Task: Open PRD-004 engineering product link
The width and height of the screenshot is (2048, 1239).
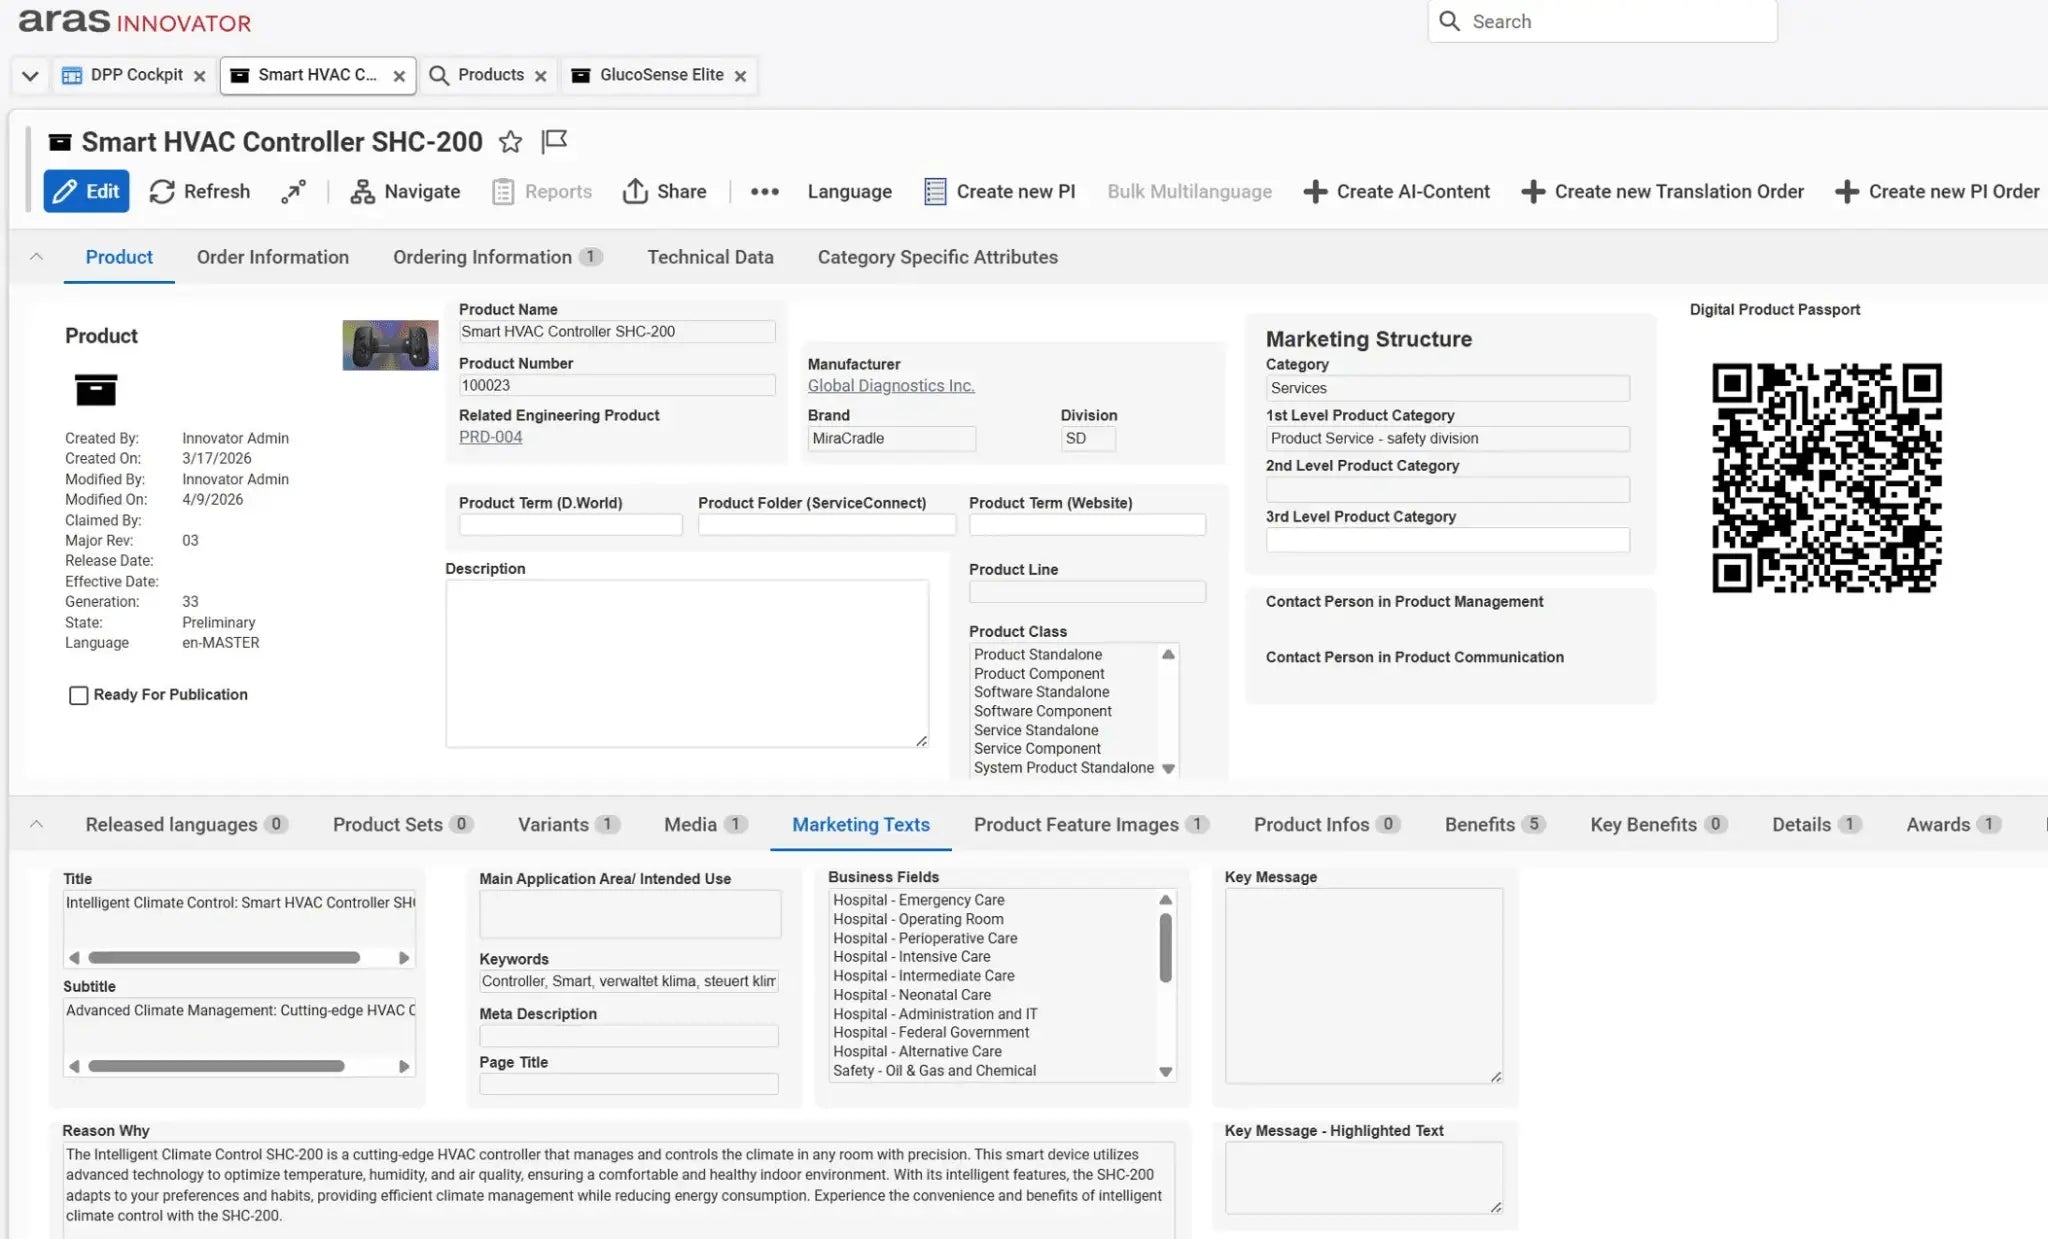Action: point(490,437)
